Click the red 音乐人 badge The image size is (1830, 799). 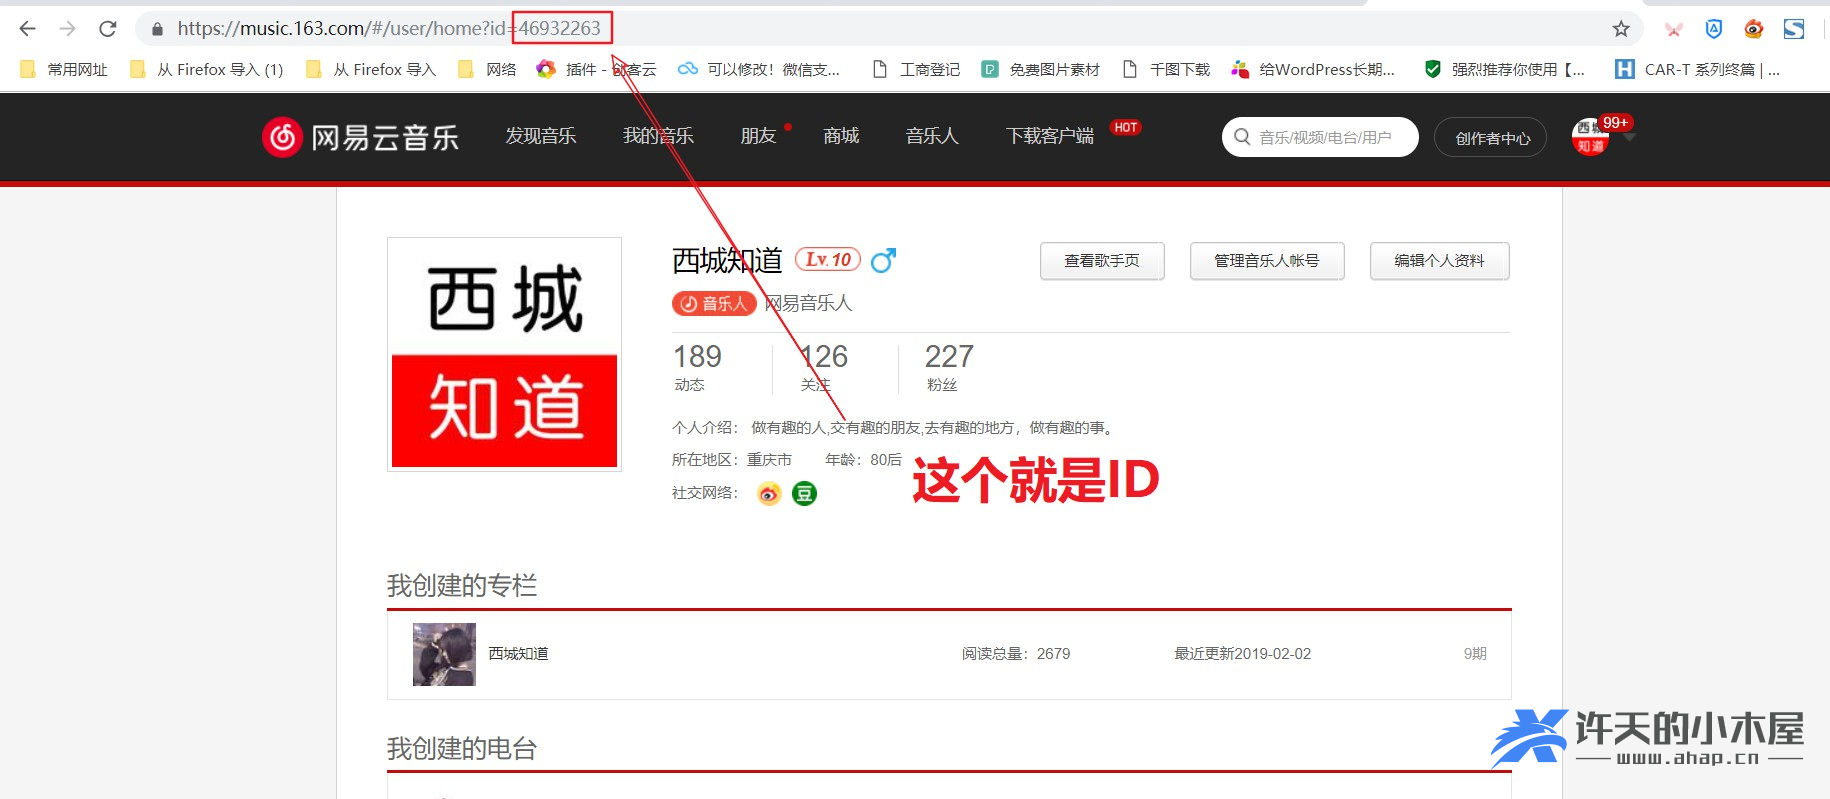714,303
